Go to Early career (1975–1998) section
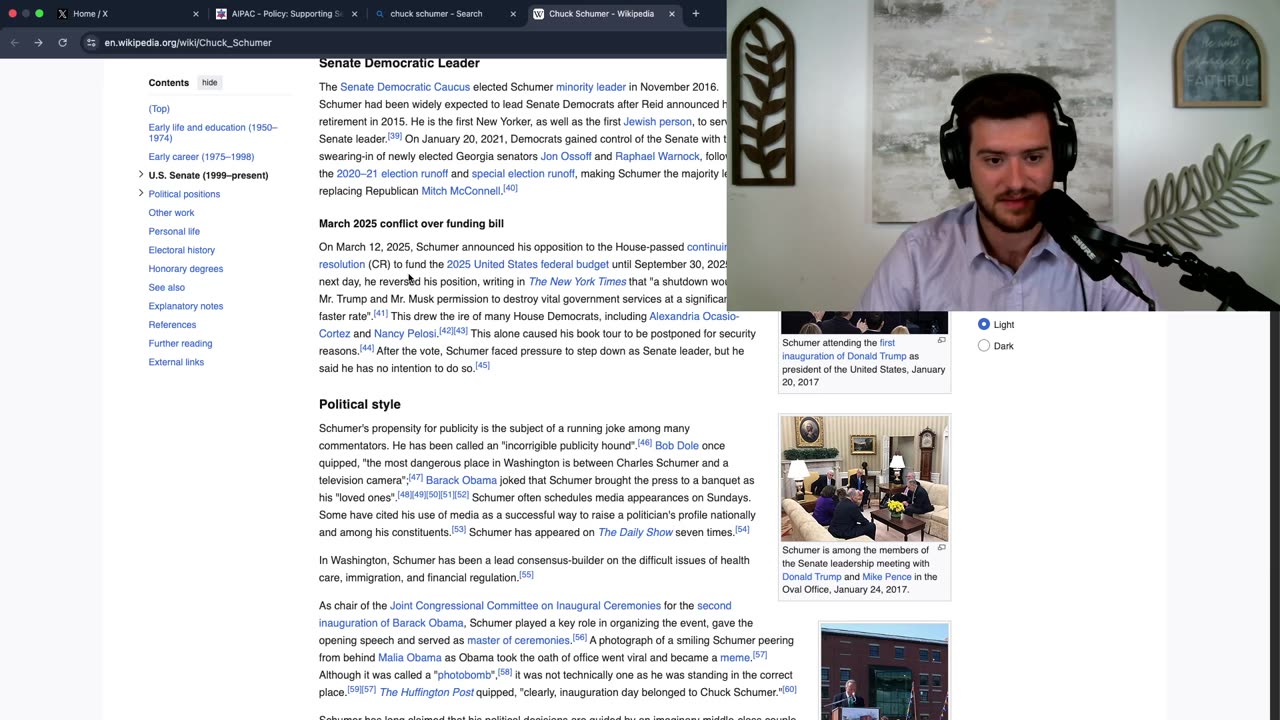This screenshot has width=1280, height=720. coord(201,157)
